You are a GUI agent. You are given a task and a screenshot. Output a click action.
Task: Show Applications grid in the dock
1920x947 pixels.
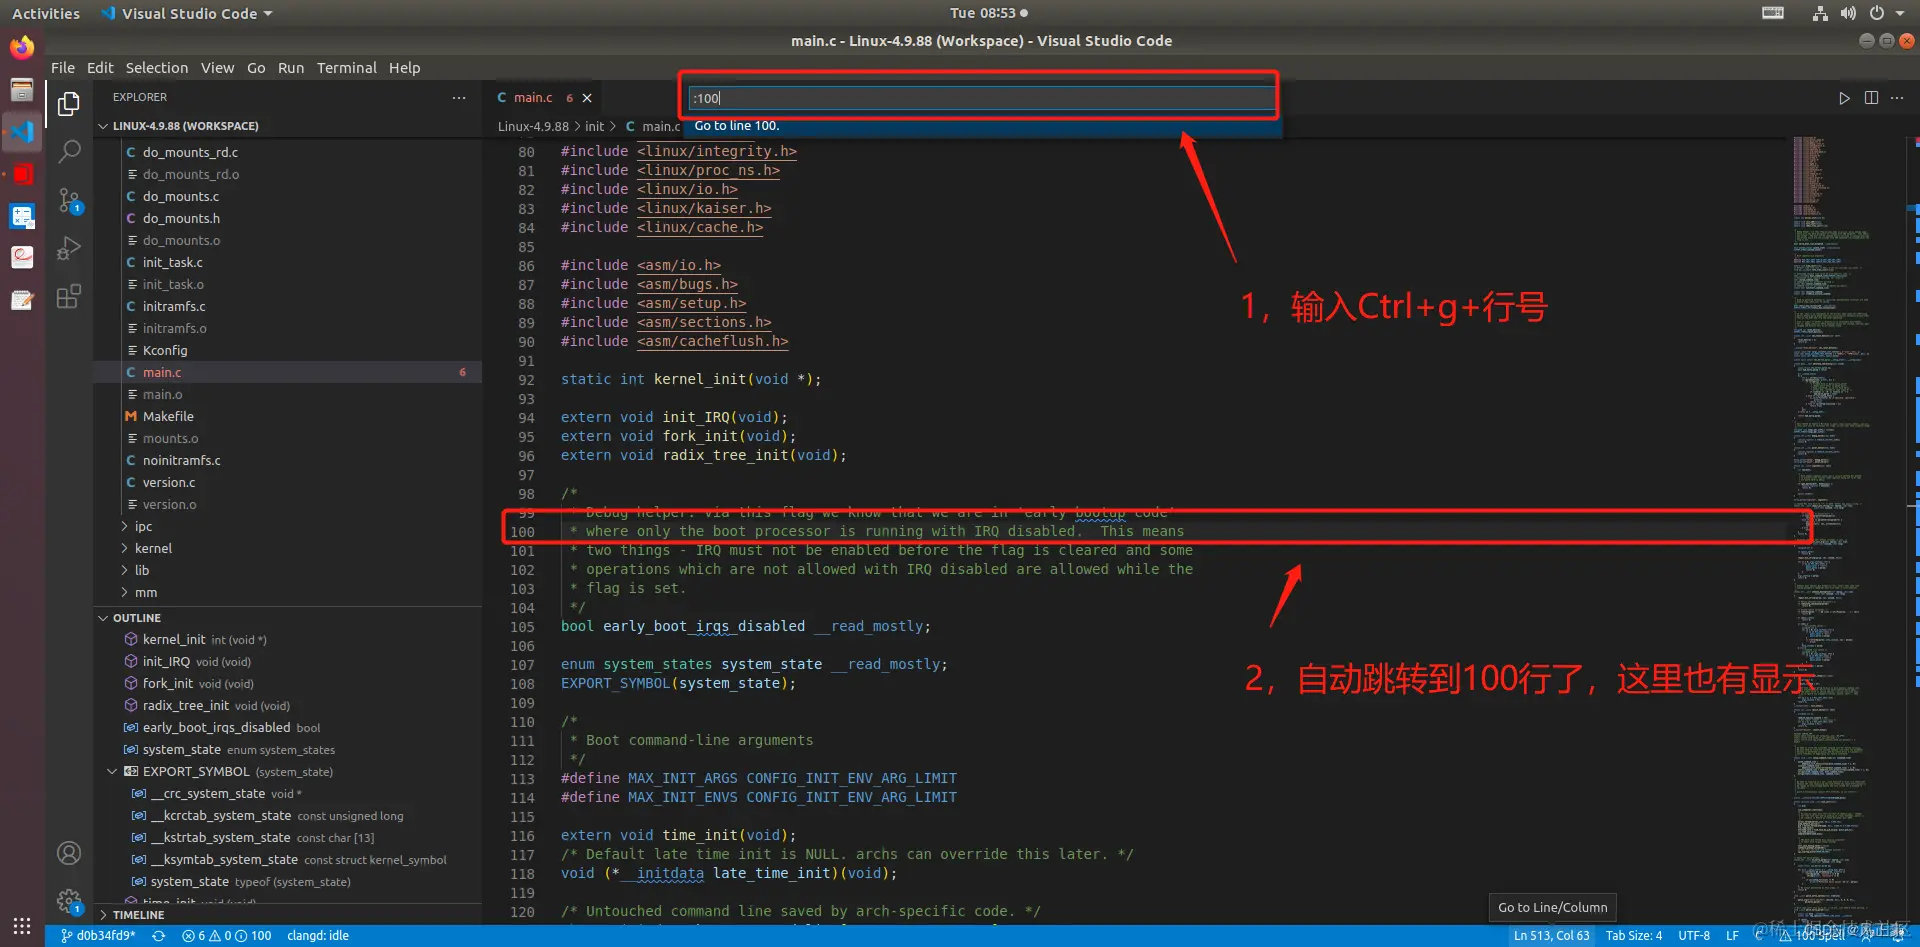(22, 925)
